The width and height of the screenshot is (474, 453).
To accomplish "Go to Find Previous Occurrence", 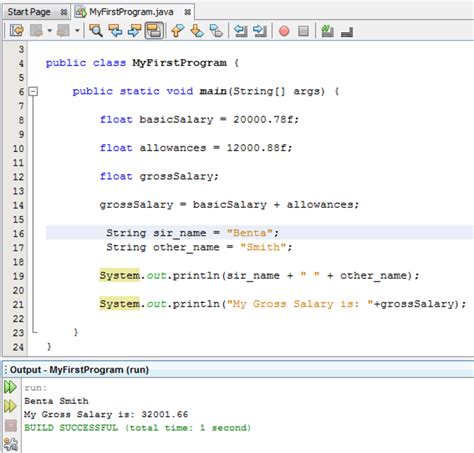I will pos(115,31).
